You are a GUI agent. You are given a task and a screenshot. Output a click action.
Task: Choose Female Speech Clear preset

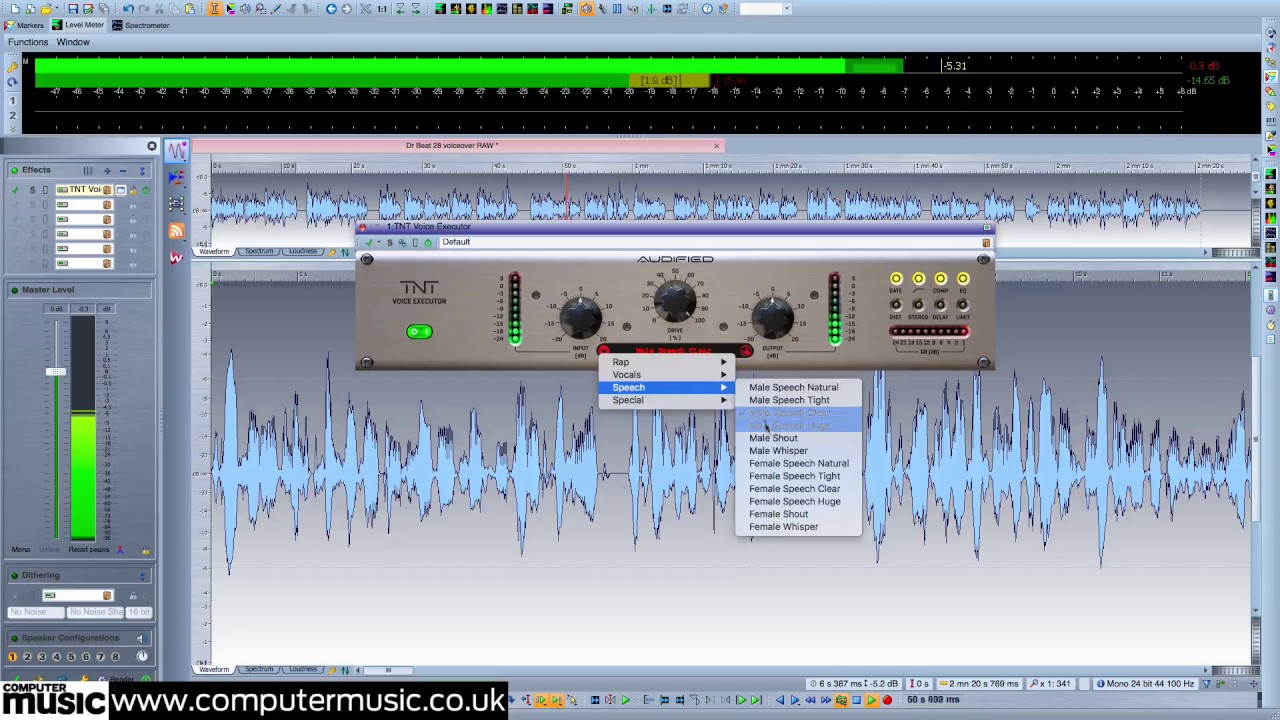795,489
